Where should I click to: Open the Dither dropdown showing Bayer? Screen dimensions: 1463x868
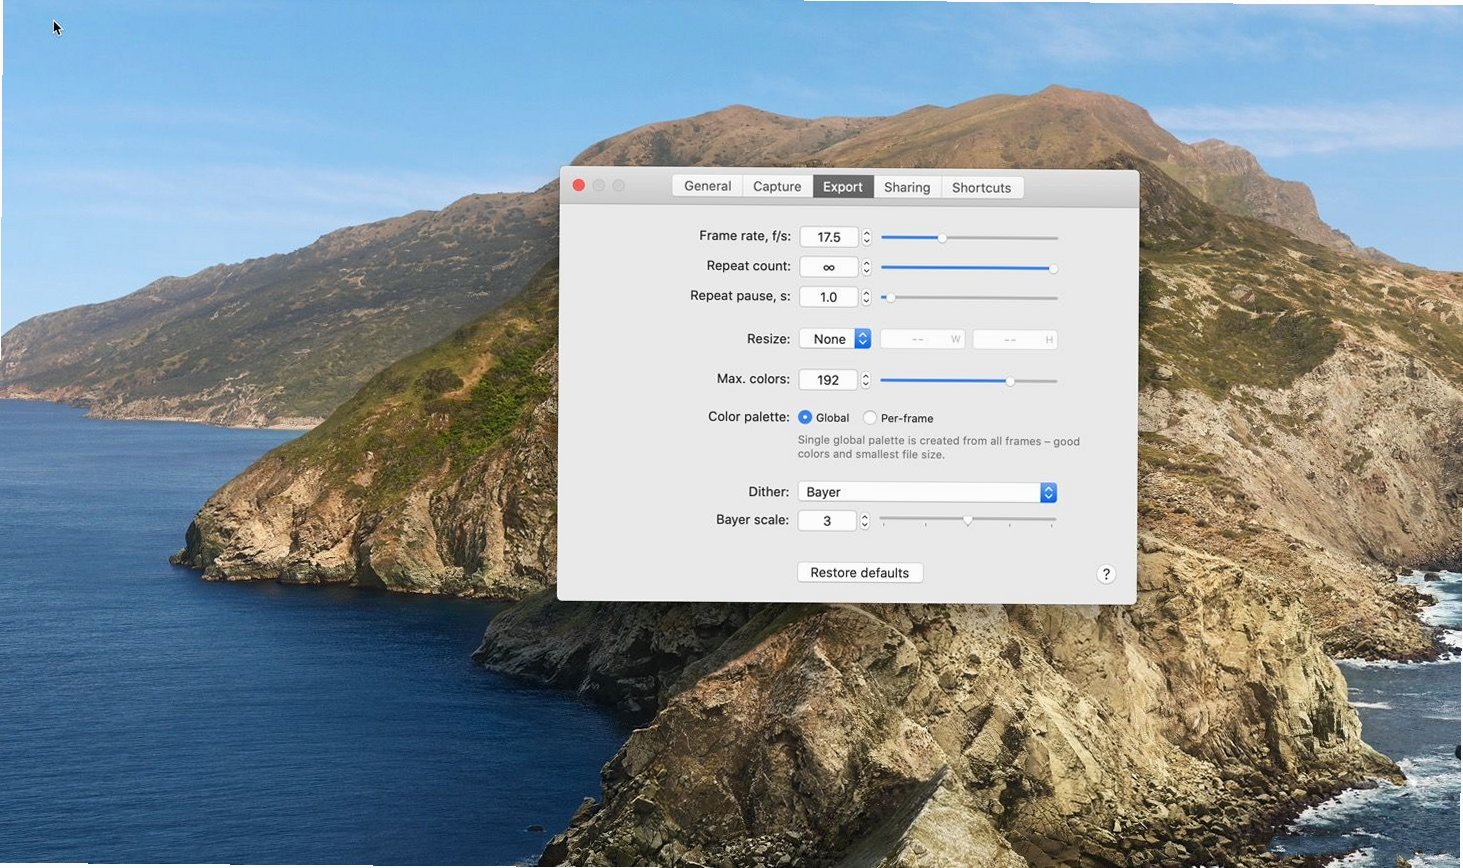coord(927,492)
